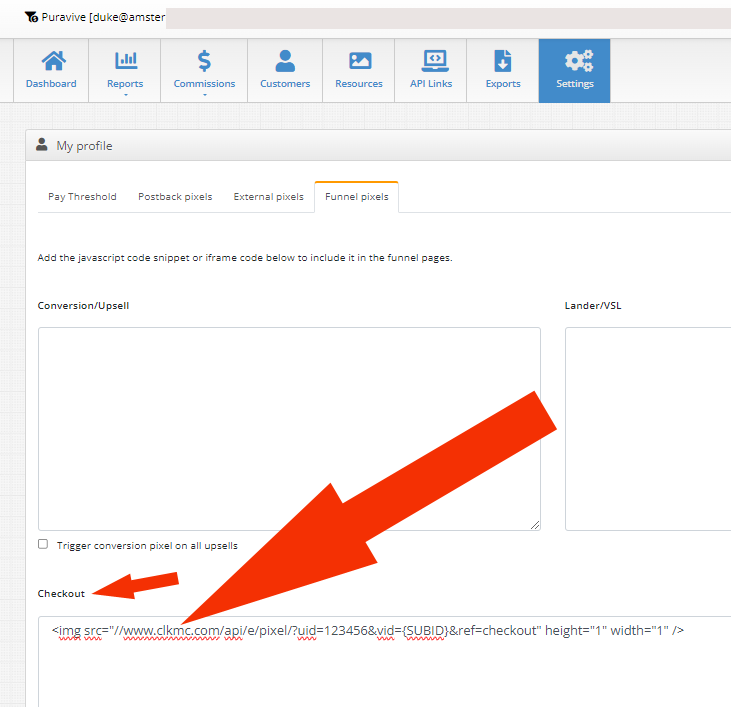Switch to the External pixels tab

click(x=269, y=197)
